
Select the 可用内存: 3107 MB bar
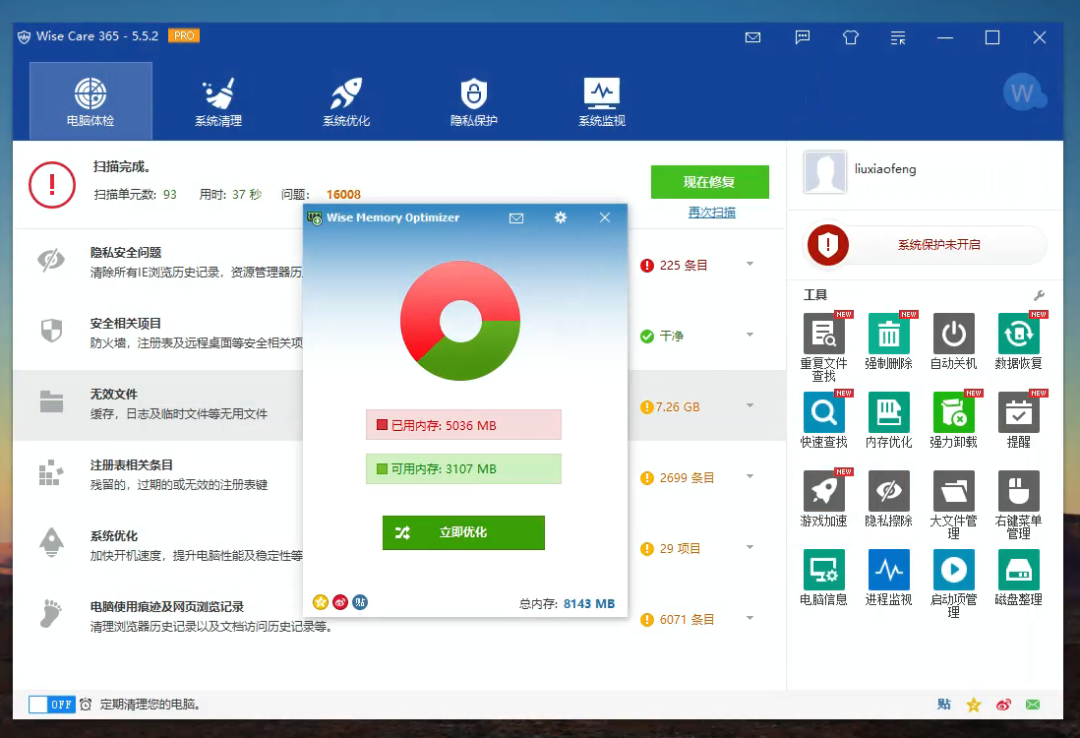(464, 469)
